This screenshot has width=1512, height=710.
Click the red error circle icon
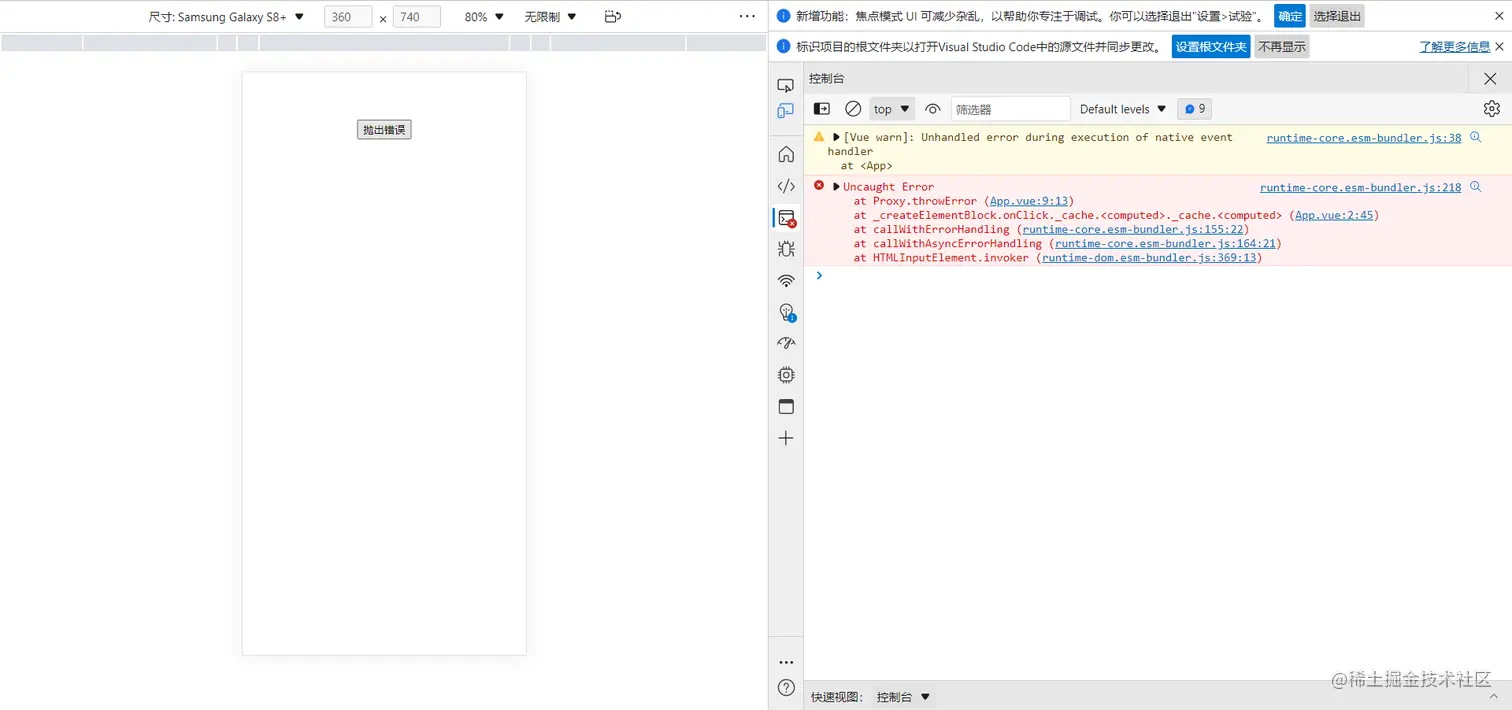pos(819,186)
